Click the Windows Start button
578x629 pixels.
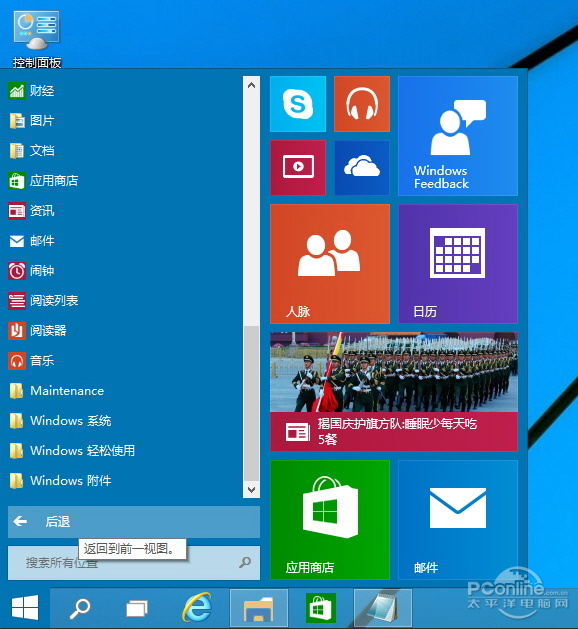click(x=25, y=608)
